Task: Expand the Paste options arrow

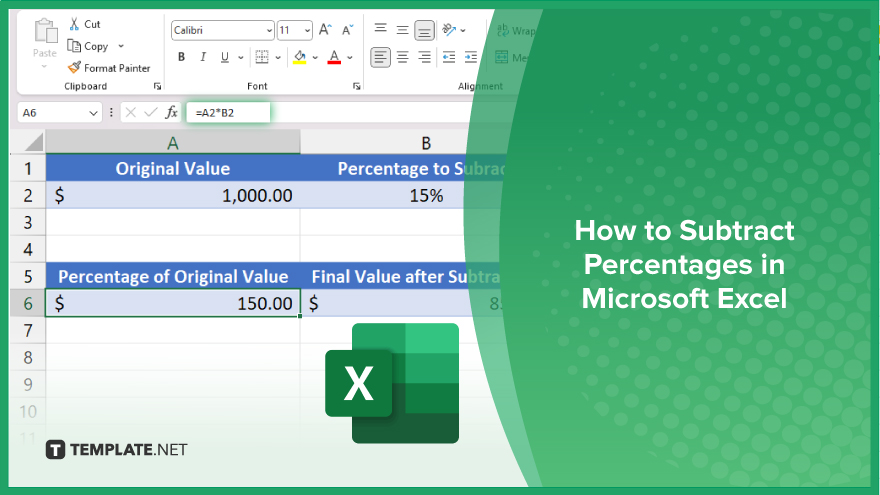Action: (x=44, y=67)
